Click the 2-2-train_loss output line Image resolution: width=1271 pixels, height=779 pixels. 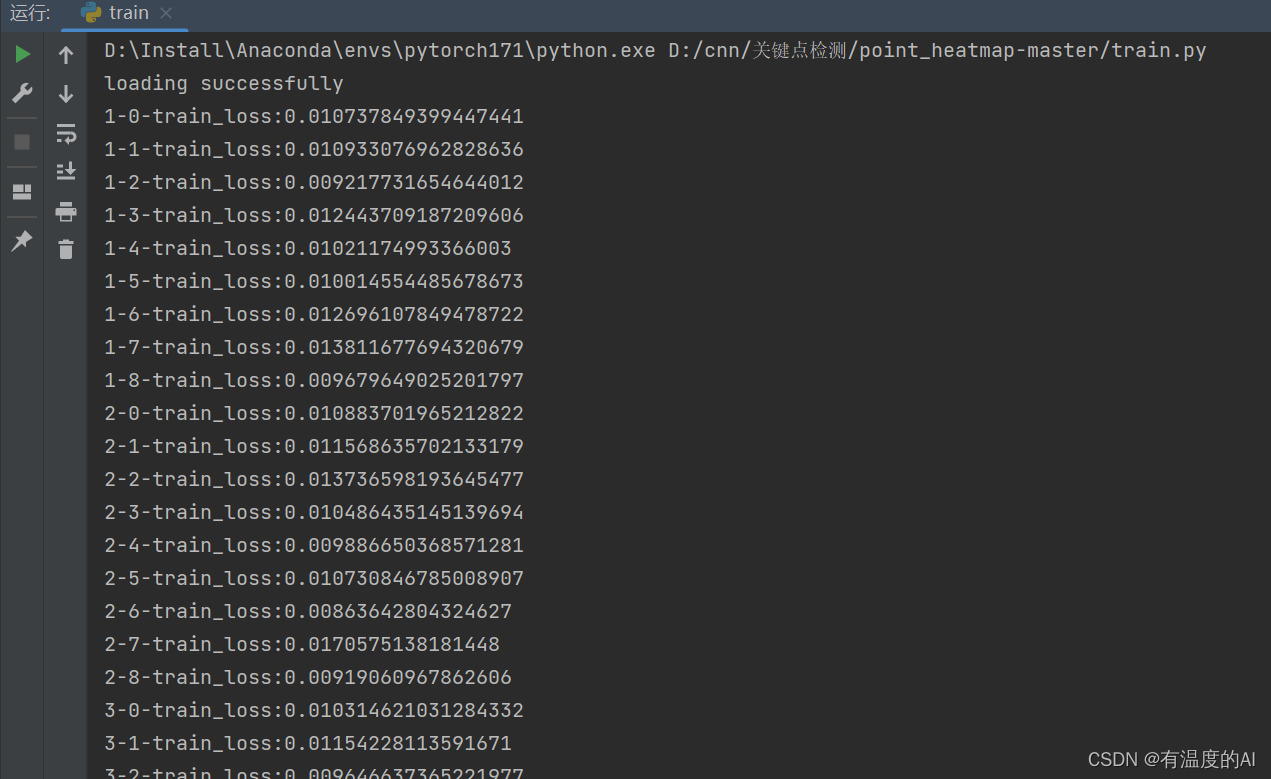[x=314, y=480]
